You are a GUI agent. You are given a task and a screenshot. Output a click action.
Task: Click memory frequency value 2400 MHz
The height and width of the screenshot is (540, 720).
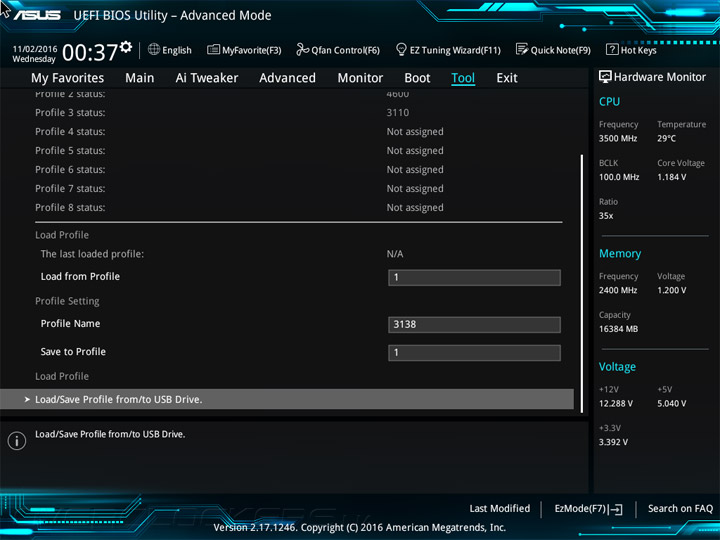[618, 290]
